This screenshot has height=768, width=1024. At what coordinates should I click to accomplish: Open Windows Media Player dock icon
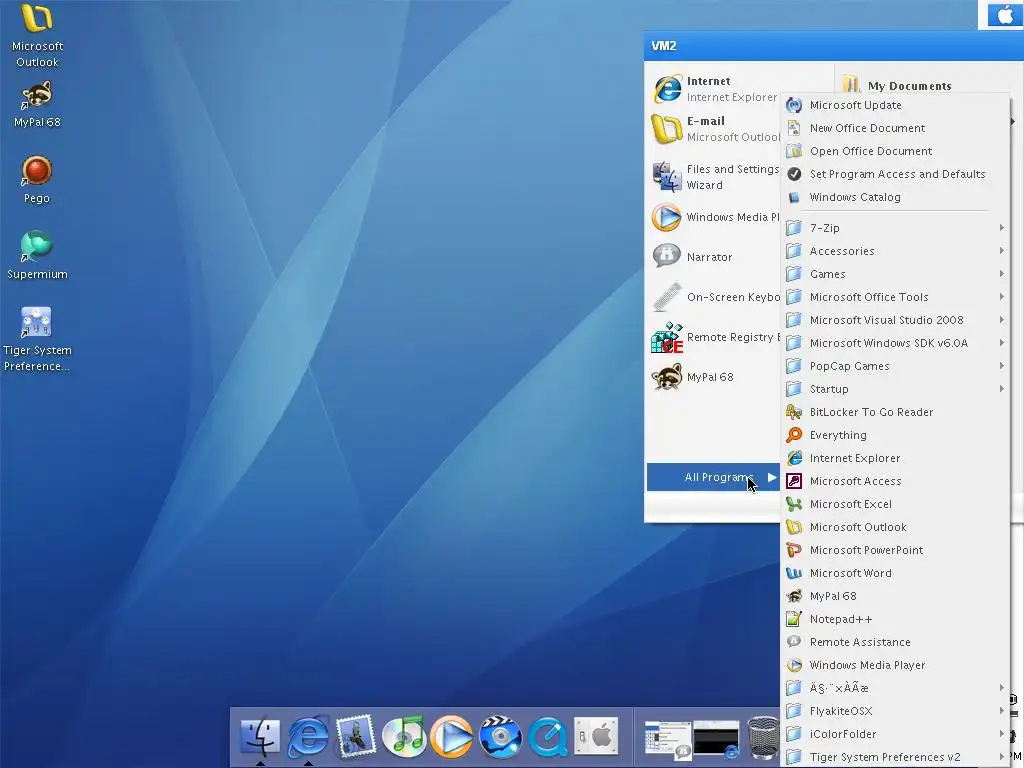tap(452, 737)
